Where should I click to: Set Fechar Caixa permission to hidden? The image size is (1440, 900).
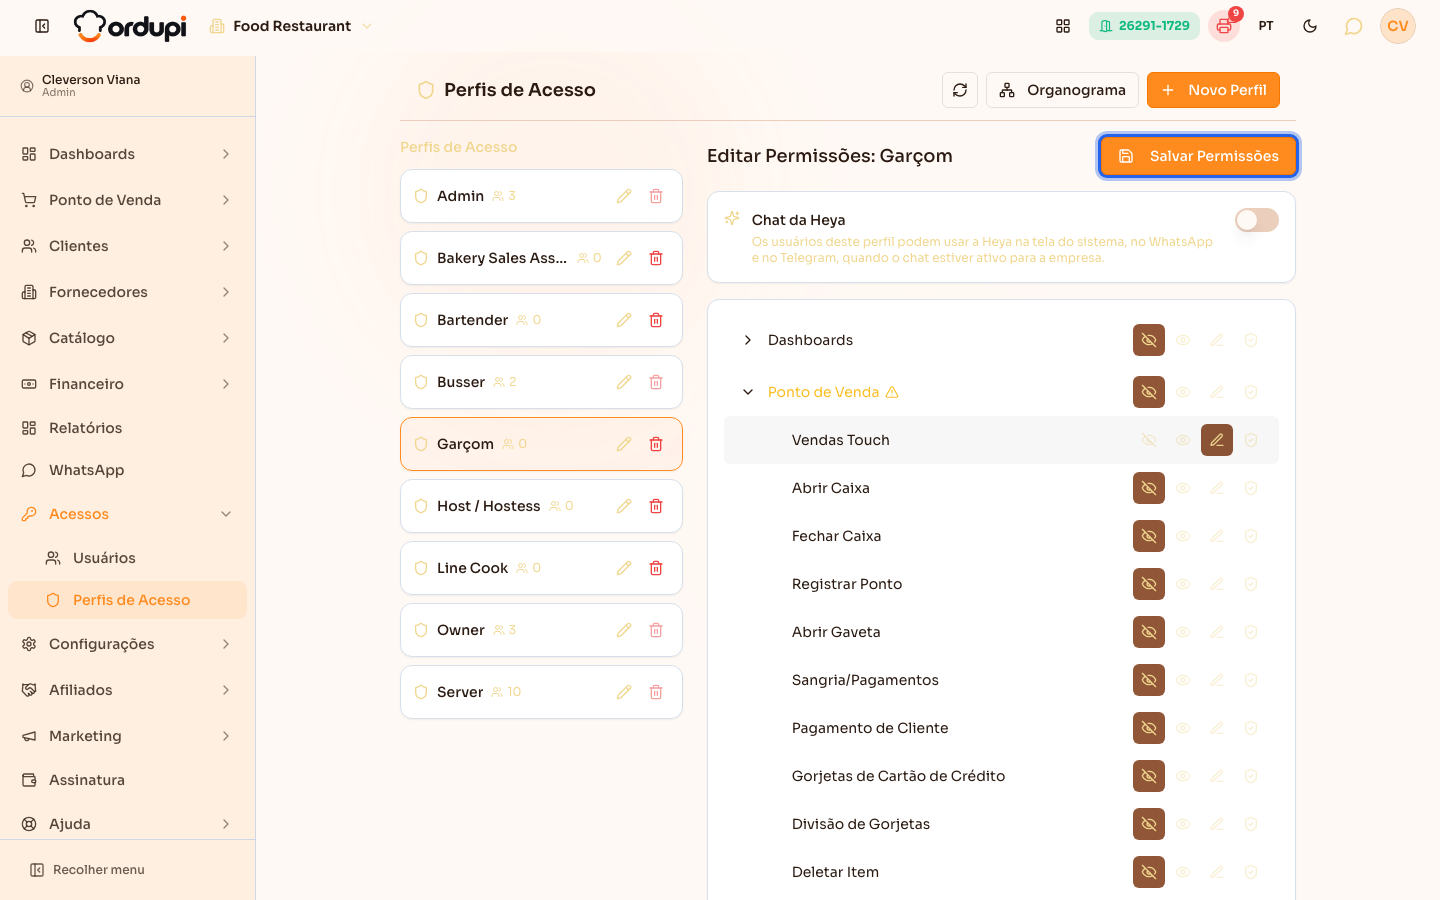pos(1149,536)
